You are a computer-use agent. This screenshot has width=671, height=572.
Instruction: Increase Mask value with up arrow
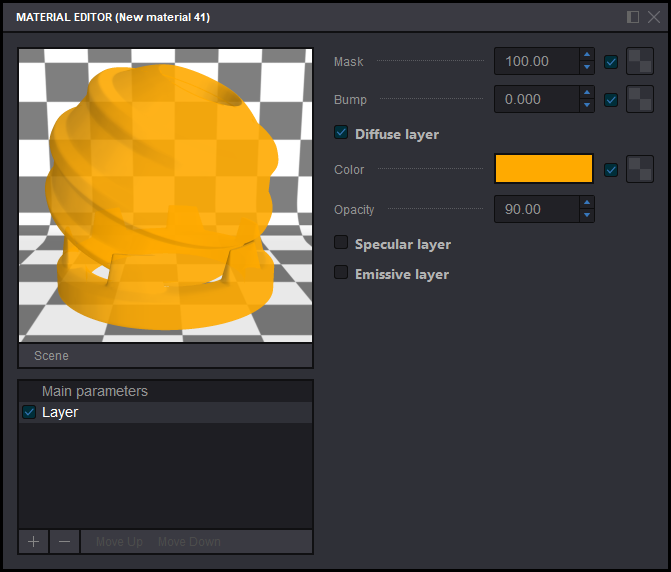tap(587, 55)
